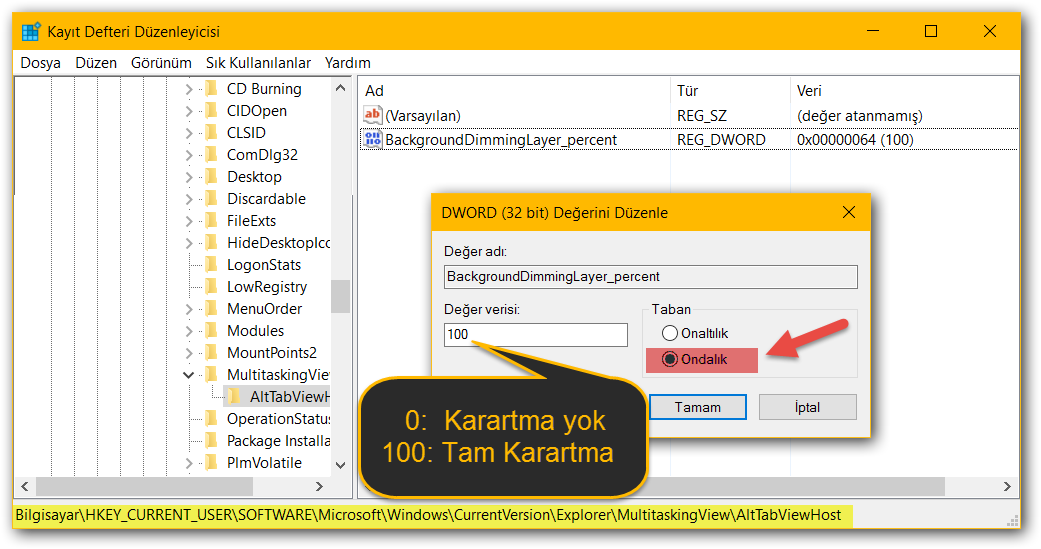
Task: Click the REG_DWORD type cell
Action: (721, 140)
